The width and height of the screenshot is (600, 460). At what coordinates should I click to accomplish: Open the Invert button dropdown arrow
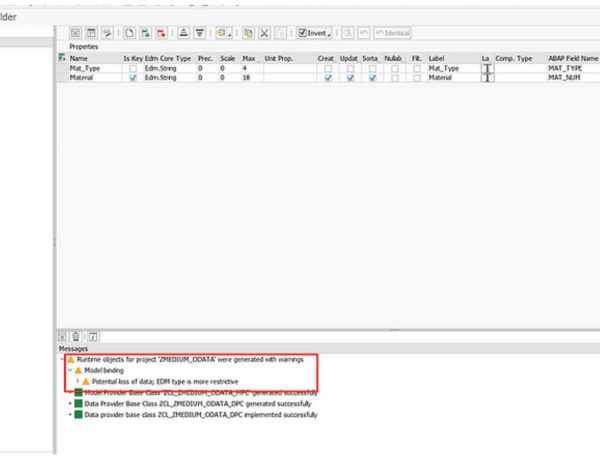click(x=329, y=35)
